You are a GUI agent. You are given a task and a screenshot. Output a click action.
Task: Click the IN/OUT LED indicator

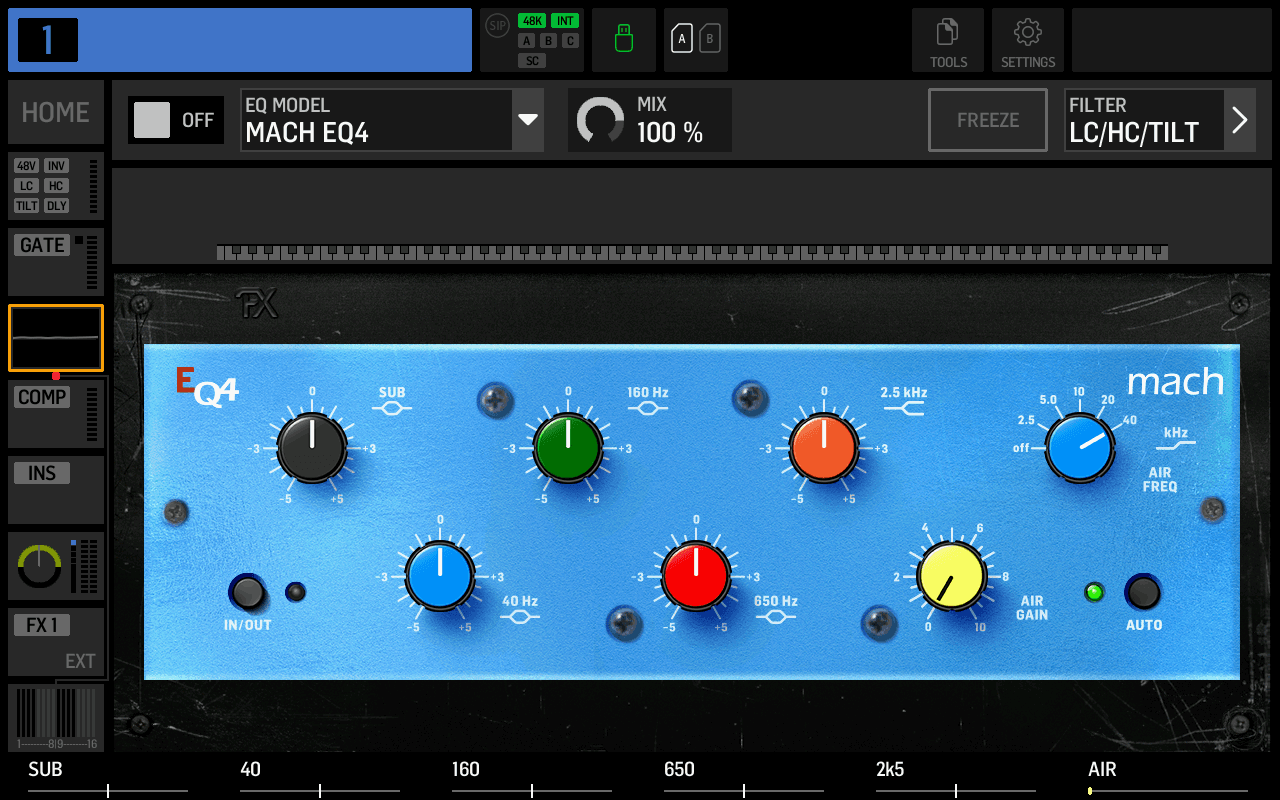[295, 592]
